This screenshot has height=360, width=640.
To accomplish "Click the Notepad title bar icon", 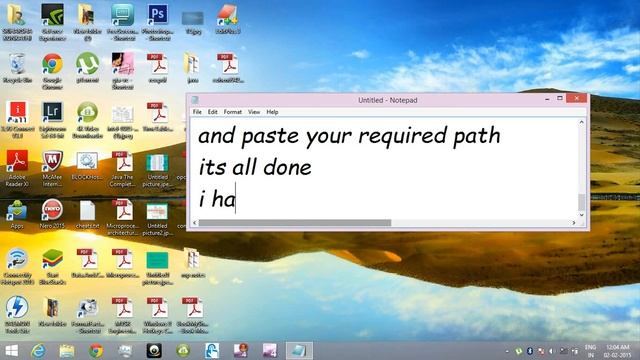I will coord(195,100).
